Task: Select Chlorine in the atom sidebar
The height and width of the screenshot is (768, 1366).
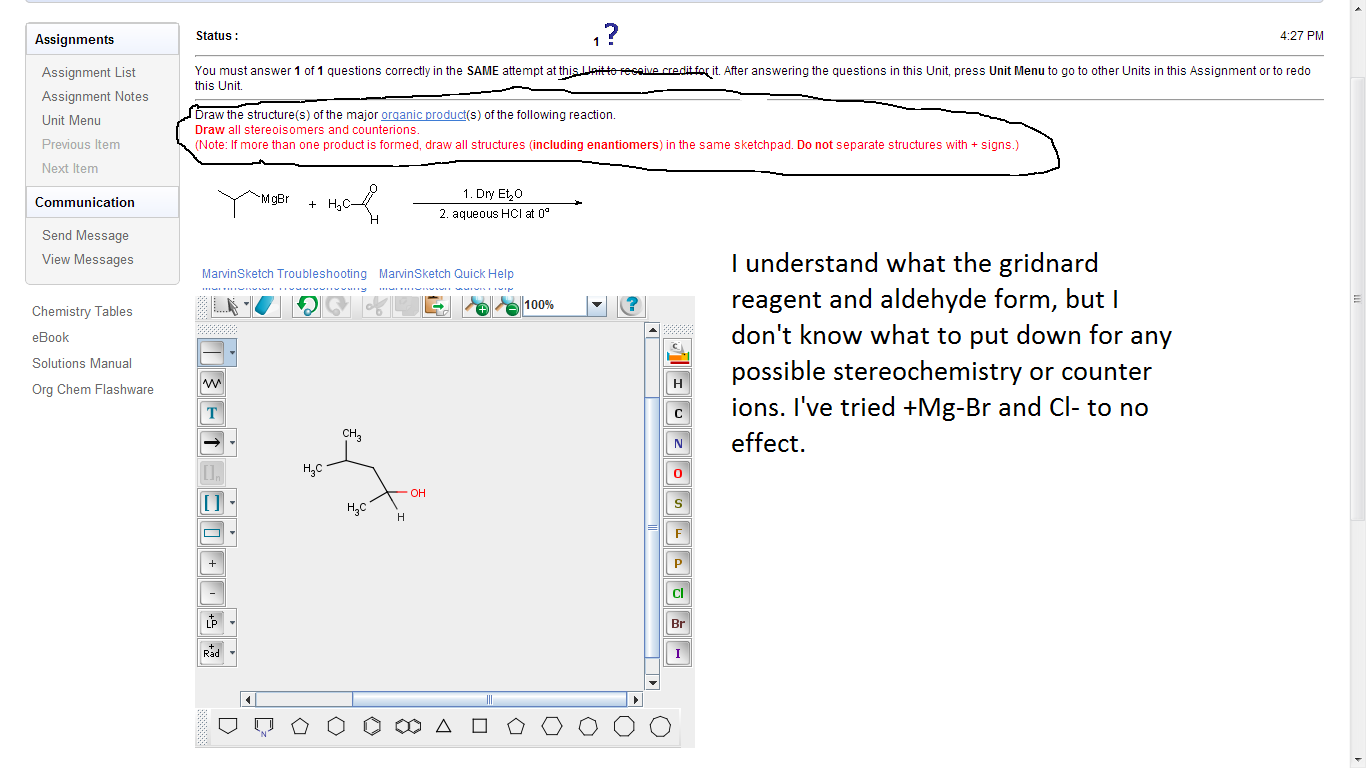Action: coord(678,593)
